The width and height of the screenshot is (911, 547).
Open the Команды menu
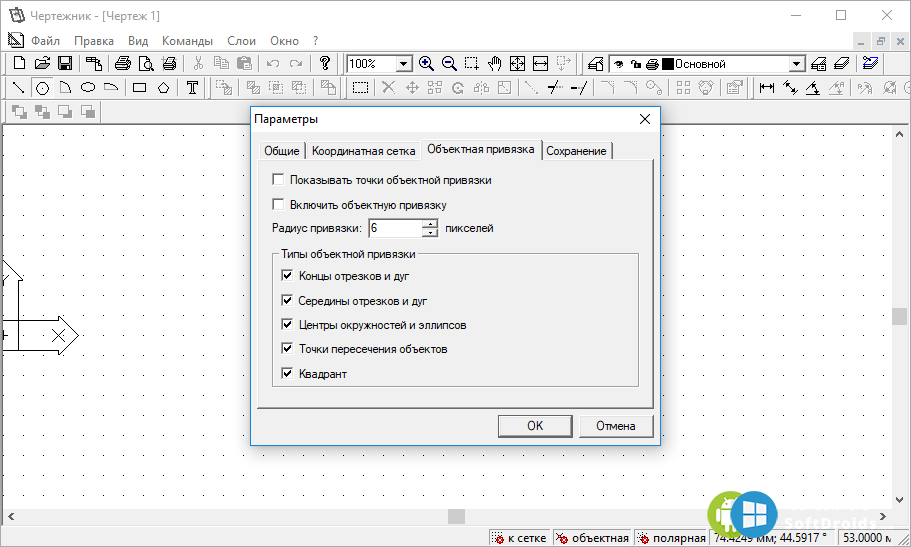(187, 41)
